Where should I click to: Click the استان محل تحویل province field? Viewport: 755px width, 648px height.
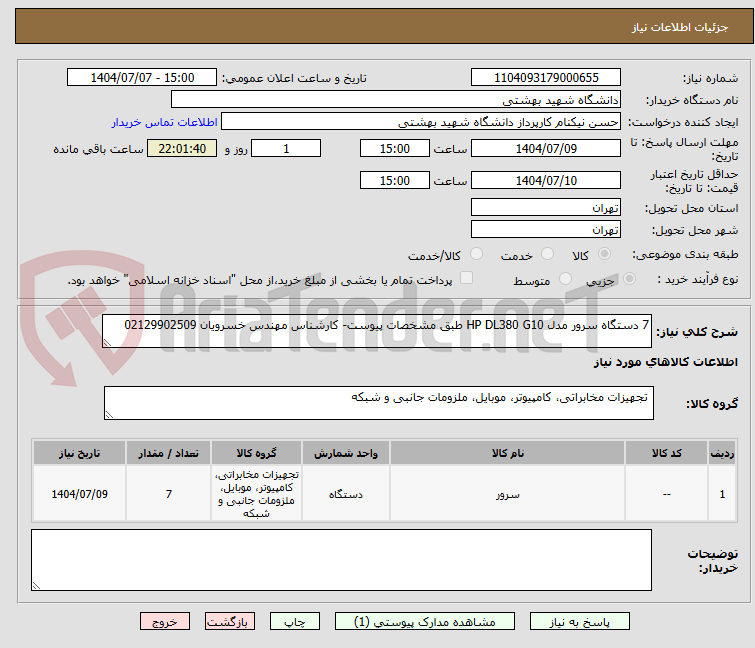[545, 208]
